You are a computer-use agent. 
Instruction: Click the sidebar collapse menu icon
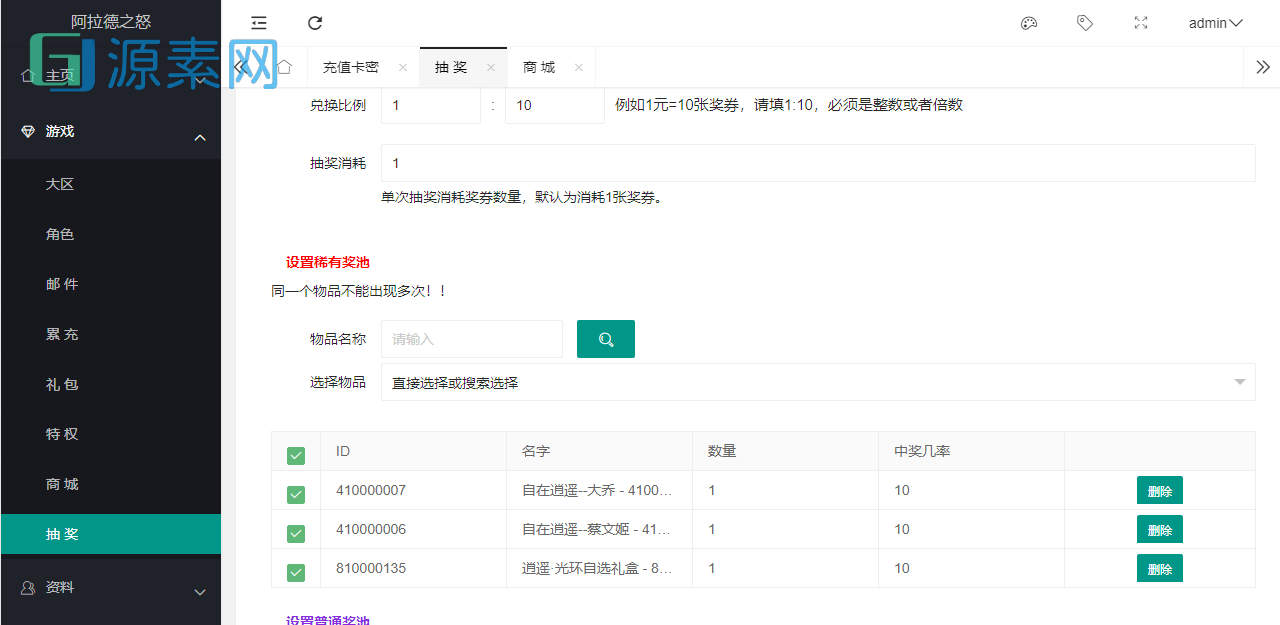[x=259, y=22]
